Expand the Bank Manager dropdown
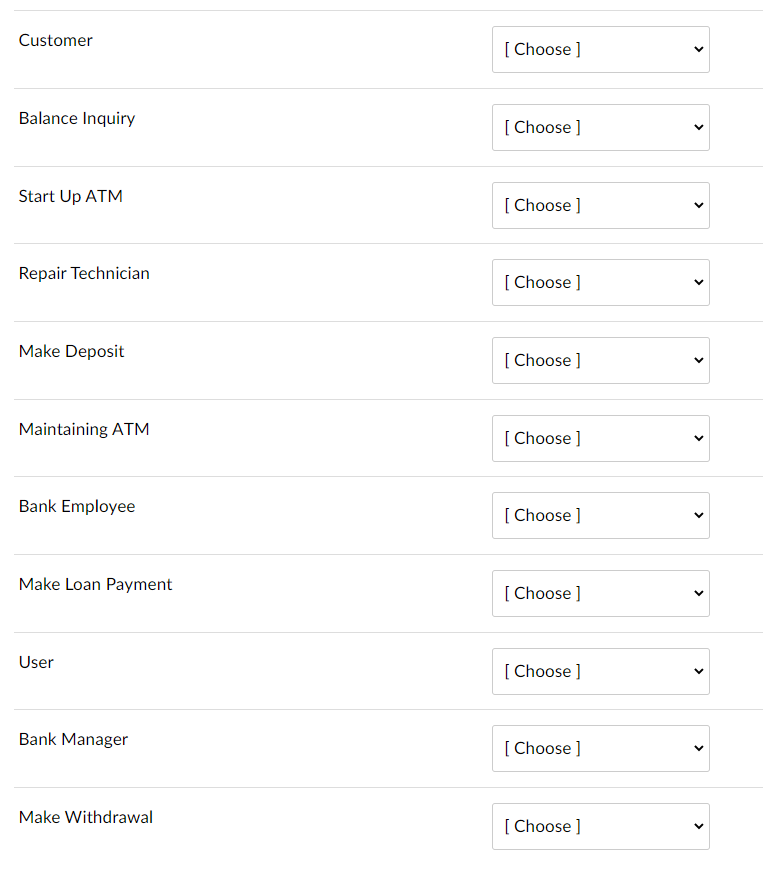 (x=600, y=748)
